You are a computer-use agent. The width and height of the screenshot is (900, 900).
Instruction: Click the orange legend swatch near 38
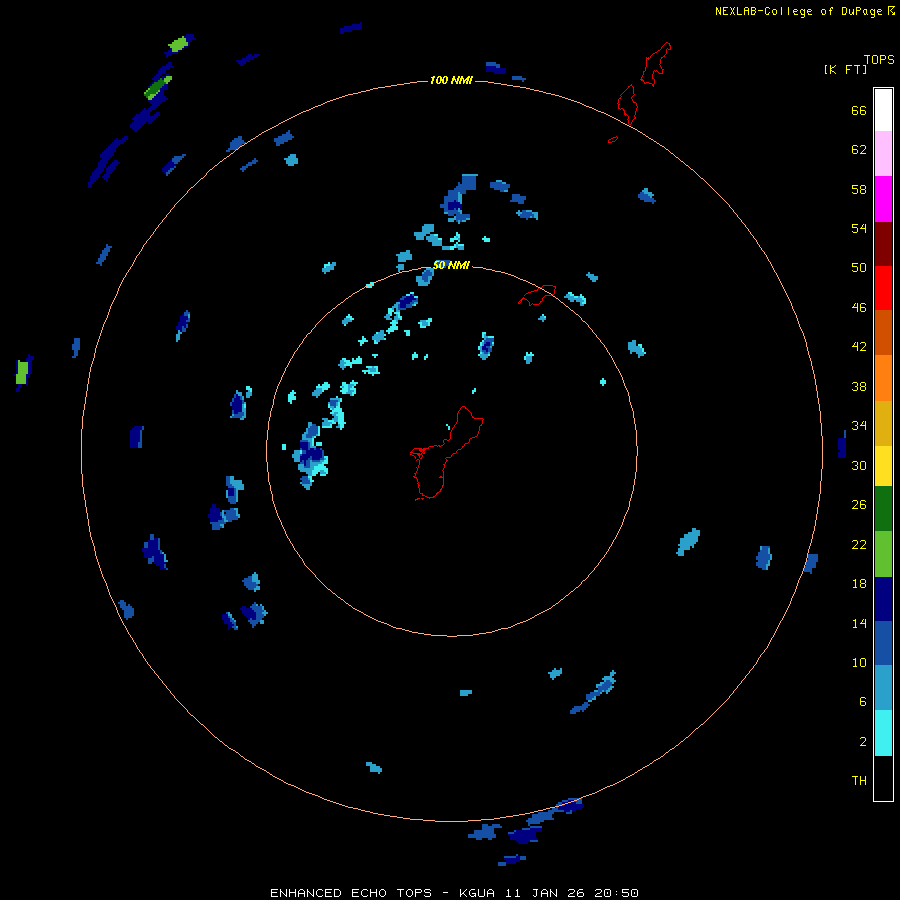coord(883,378)
